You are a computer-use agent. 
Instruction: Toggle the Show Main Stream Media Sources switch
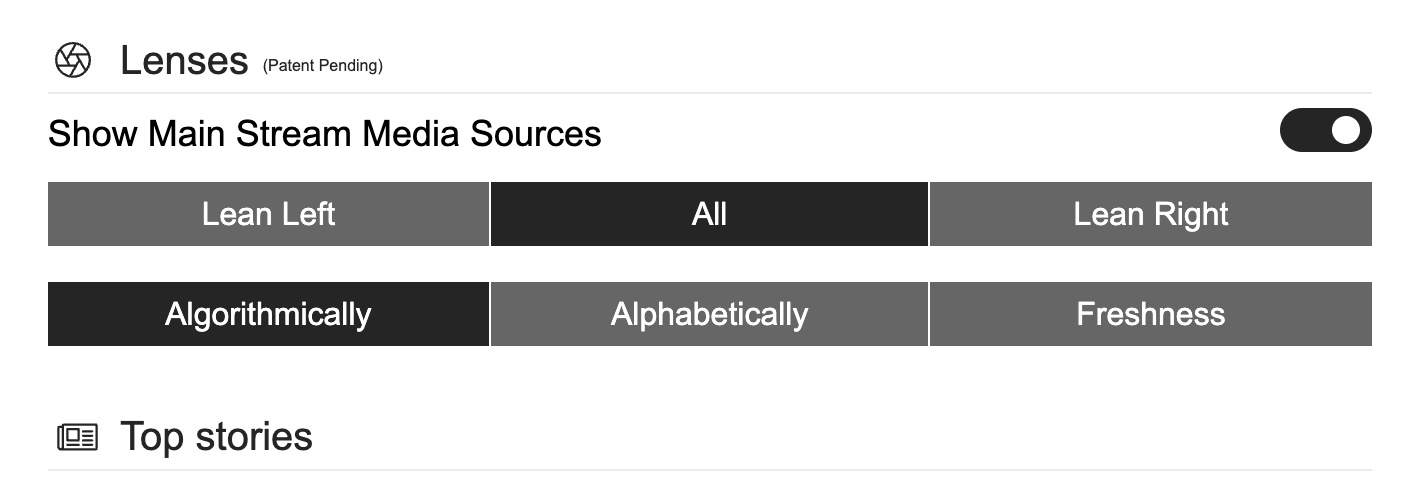point(1325,130)
